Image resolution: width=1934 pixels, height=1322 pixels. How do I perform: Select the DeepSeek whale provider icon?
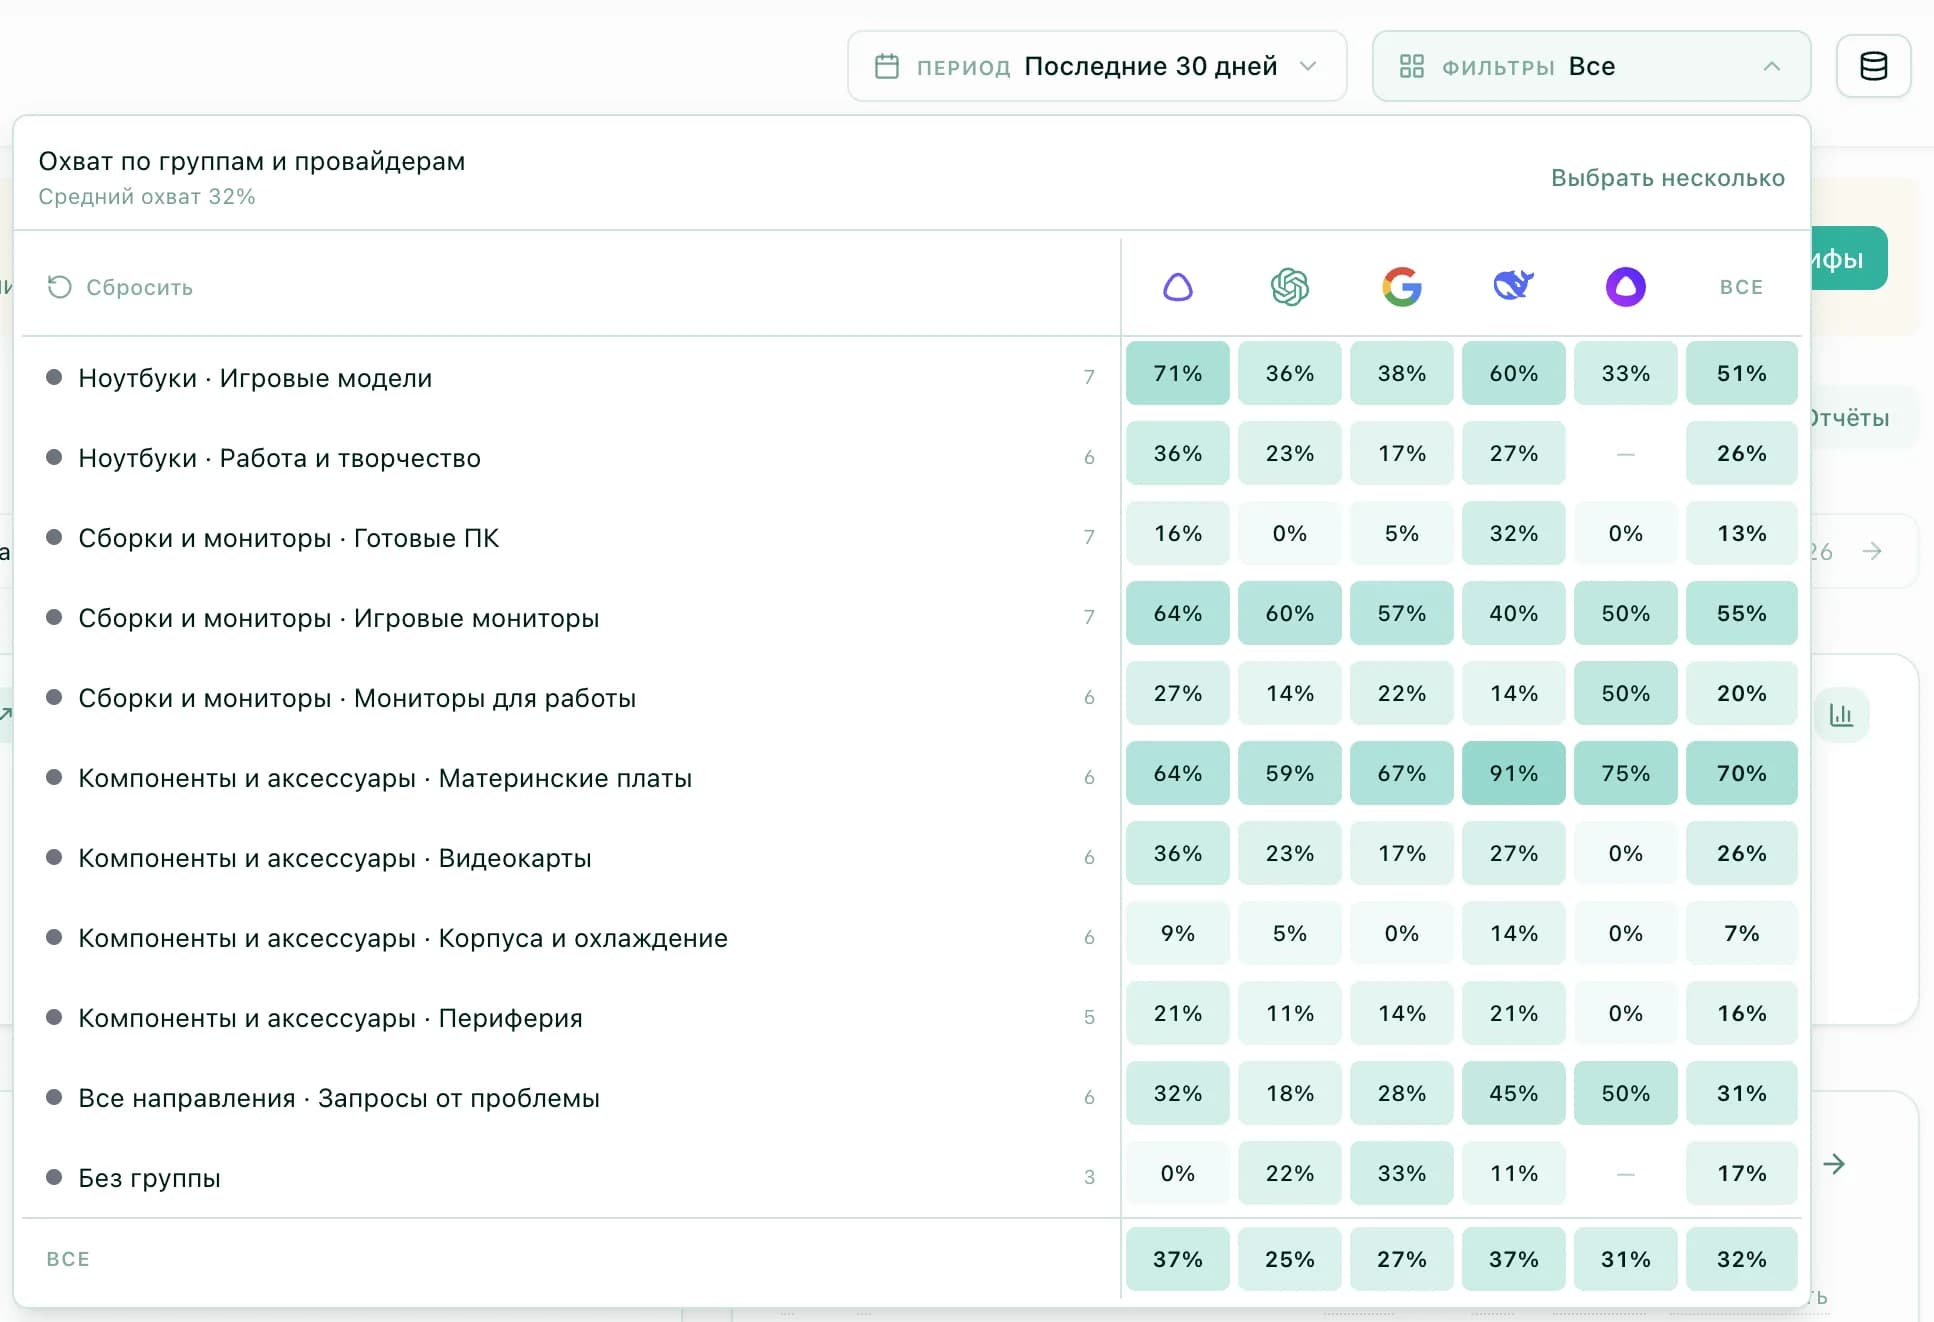click(x=1514, y=286)
